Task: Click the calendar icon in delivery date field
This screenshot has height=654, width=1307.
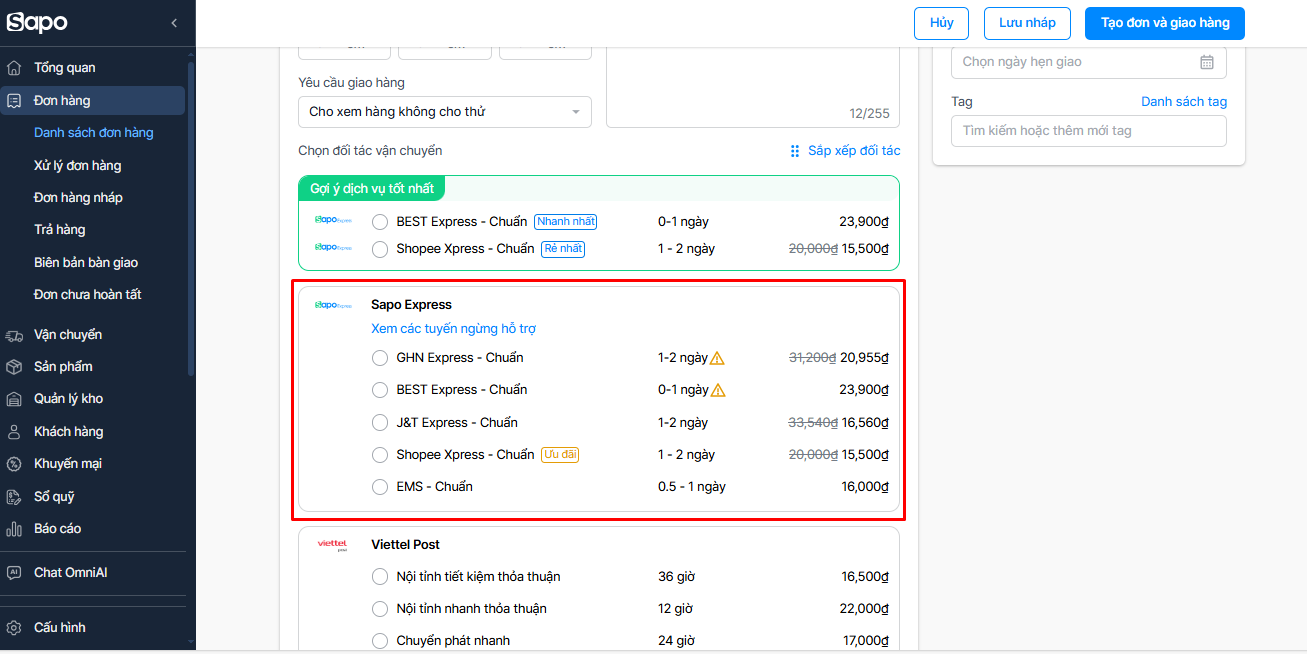Action: tap(1207, 62)
